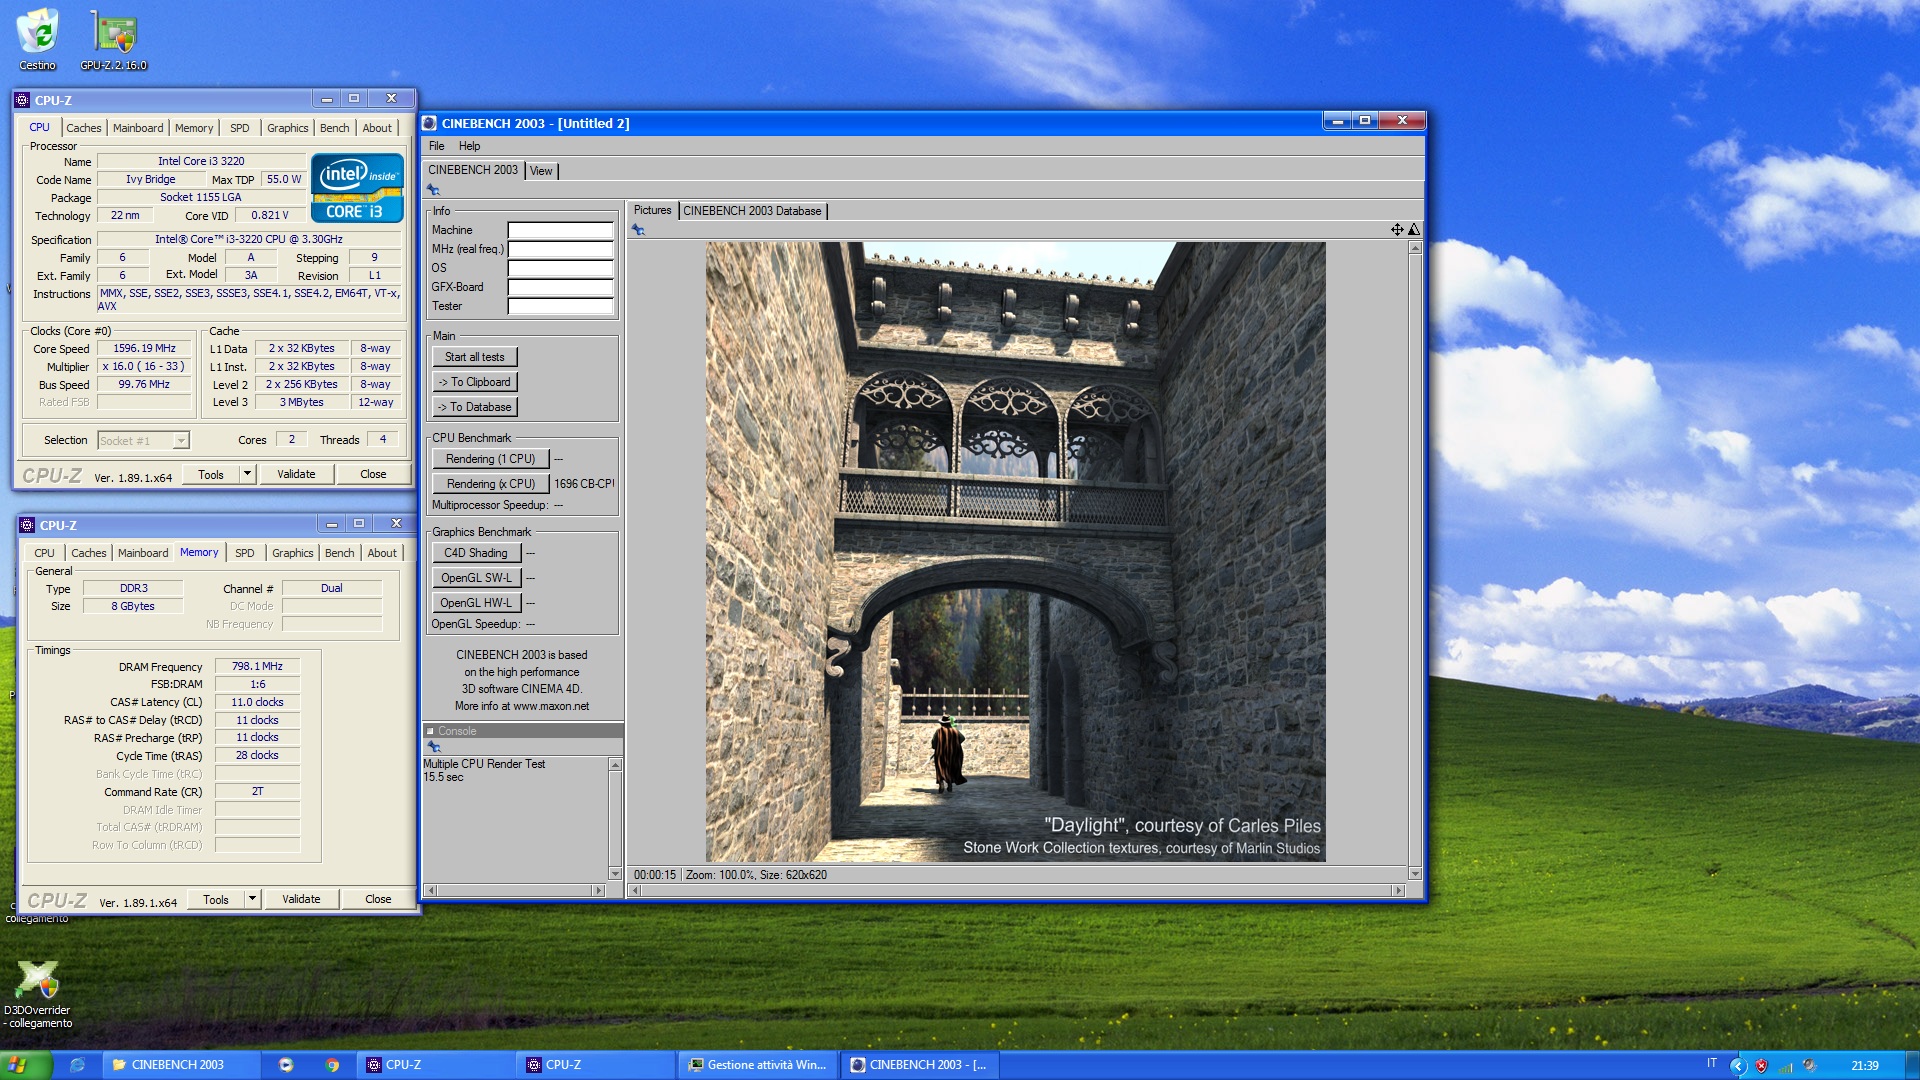Click the Machine input field
Viewport: 1920px width, 1080px height.
pos(560,230)
